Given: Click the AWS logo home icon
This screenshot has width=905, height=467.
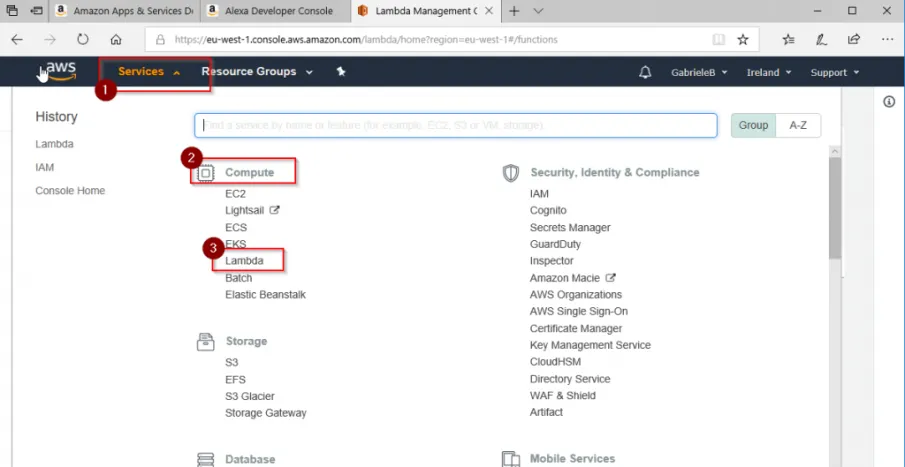Looking at the screenshot, I should (x=61, y=71).
